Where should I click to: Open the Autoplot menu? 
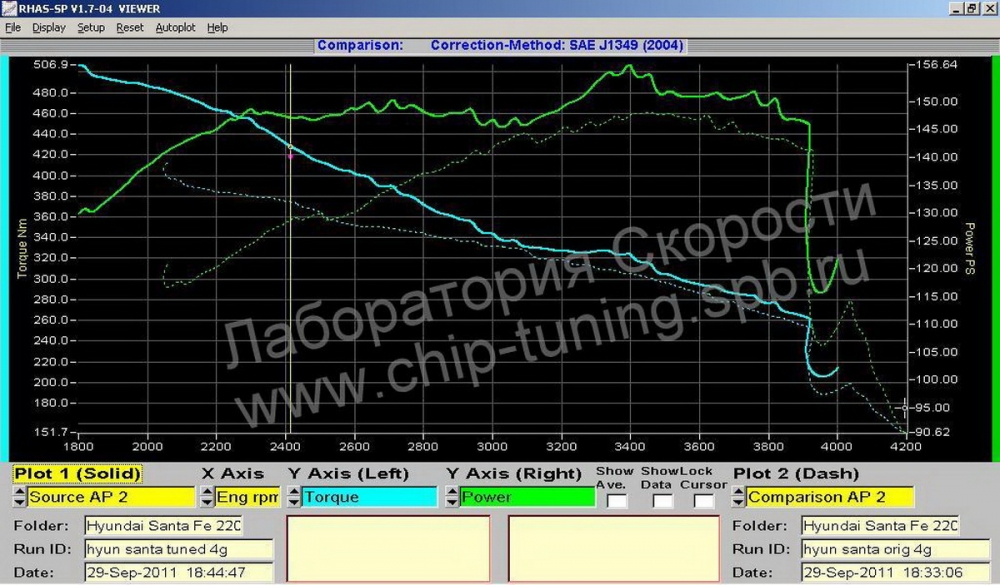[175, 27]
